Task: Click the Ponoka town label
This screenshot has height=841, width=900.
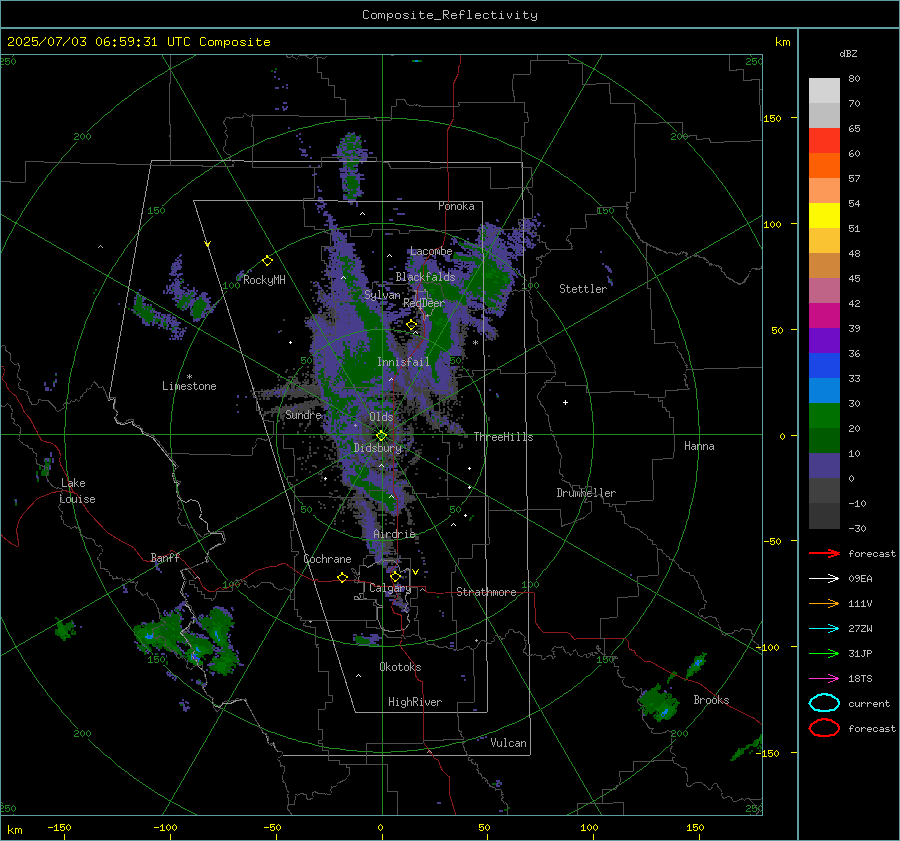Action: coord(456,206)
